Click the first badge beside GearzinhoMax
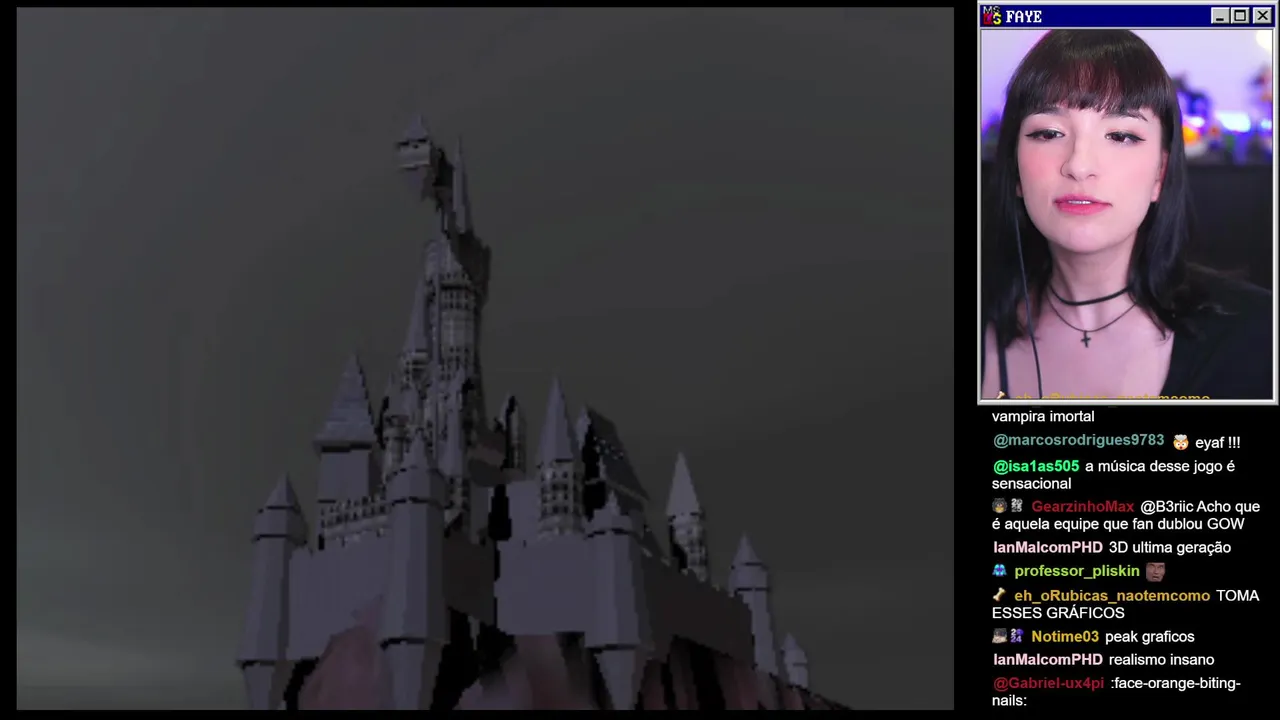The width and height of the screenshot is (1280, 720). point(999,506)
